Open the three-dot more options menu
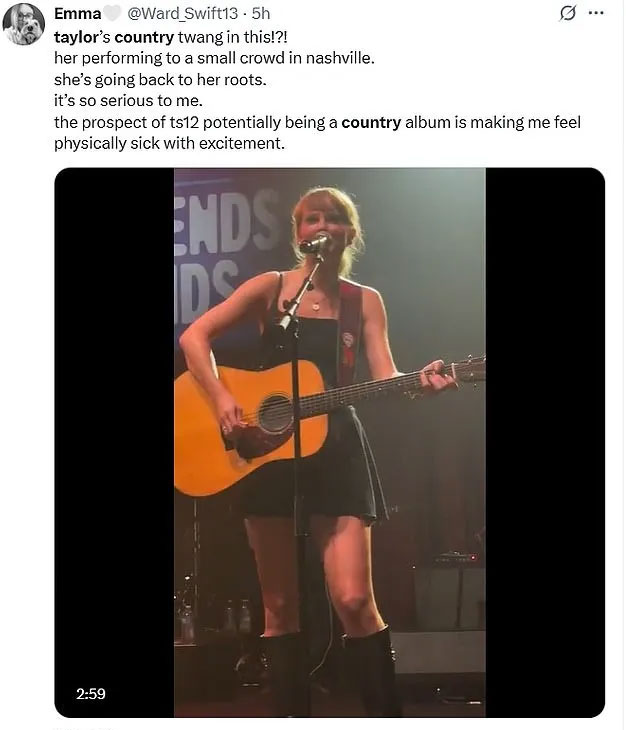The width and height of the screenshot is (626, 730). [596, 14]
